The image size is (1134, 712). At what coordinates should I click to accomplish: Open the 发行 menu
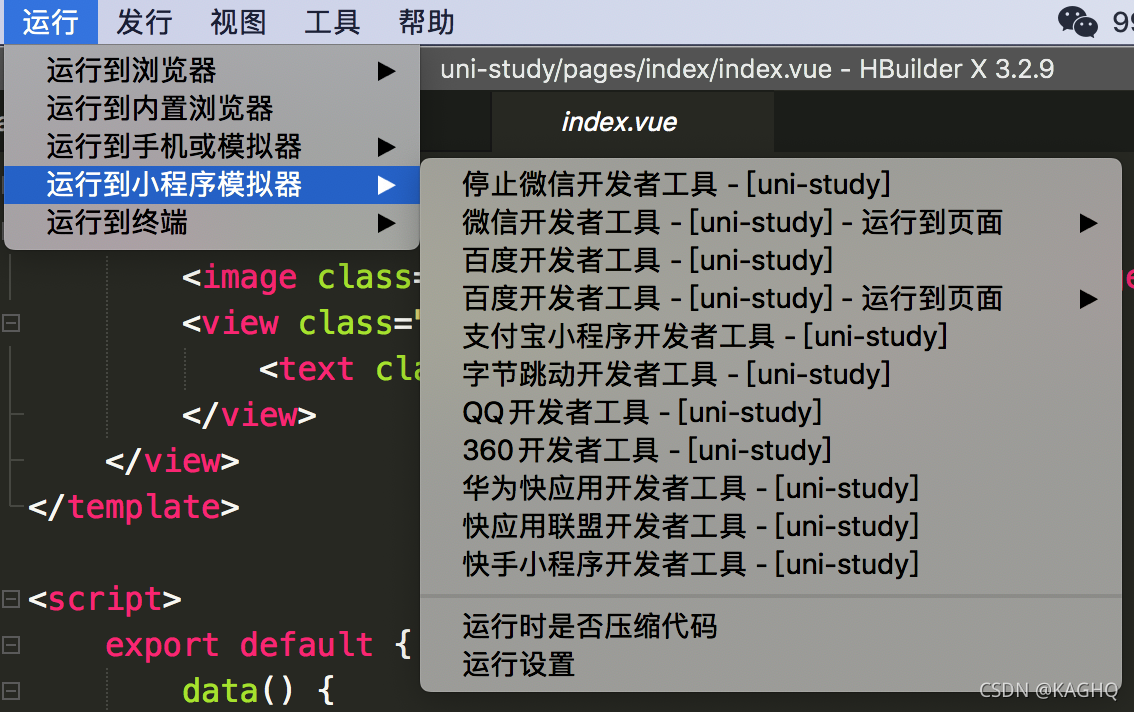pos(144,22)
